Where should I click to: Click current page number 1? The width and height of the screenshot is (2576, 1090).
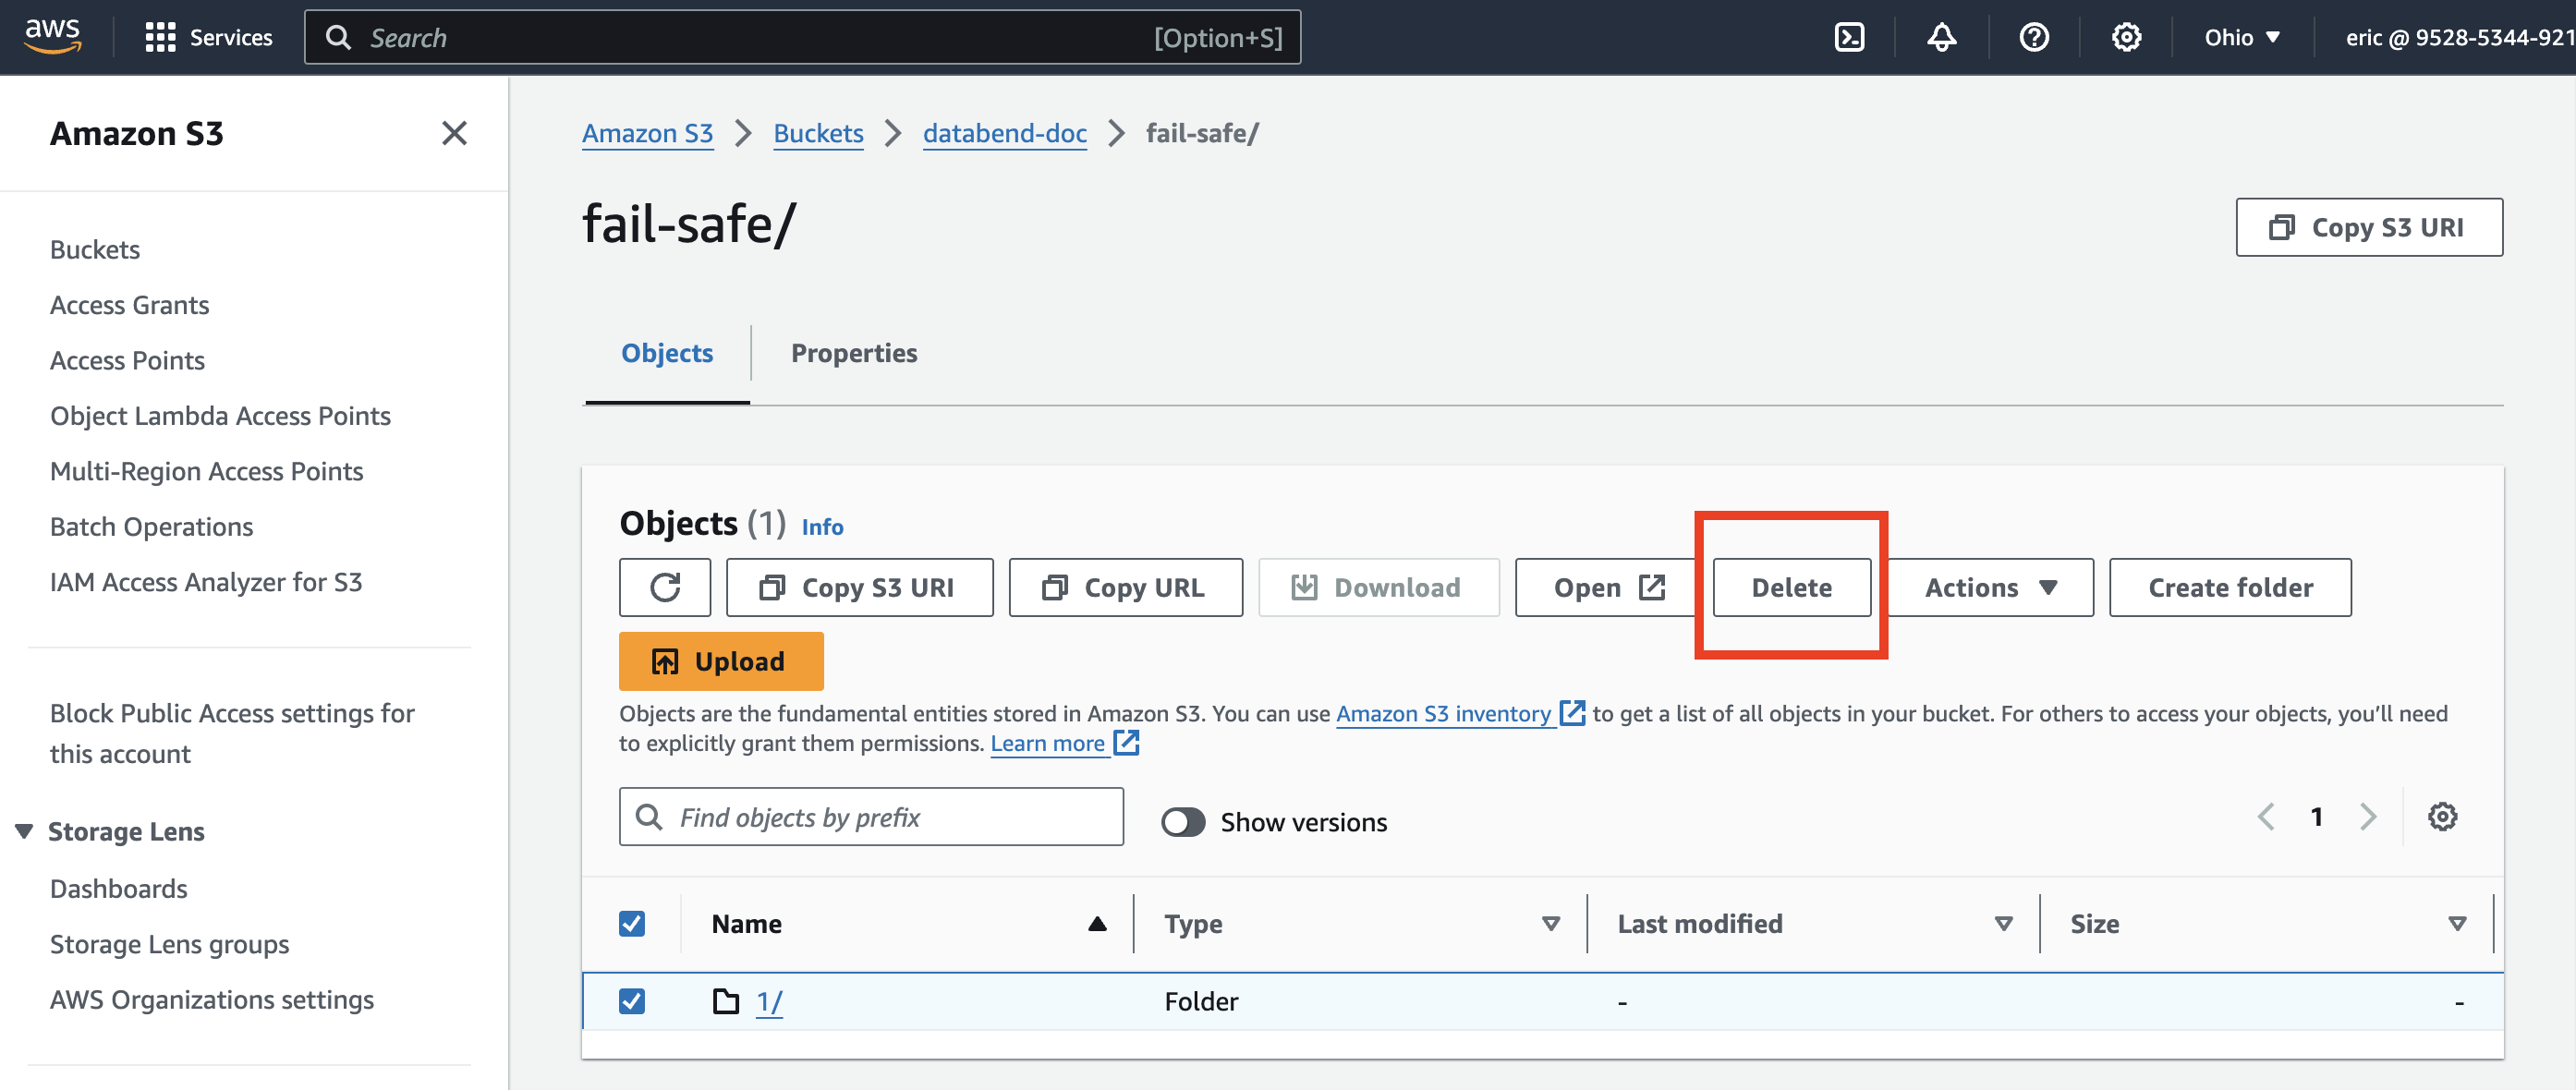2316,817
